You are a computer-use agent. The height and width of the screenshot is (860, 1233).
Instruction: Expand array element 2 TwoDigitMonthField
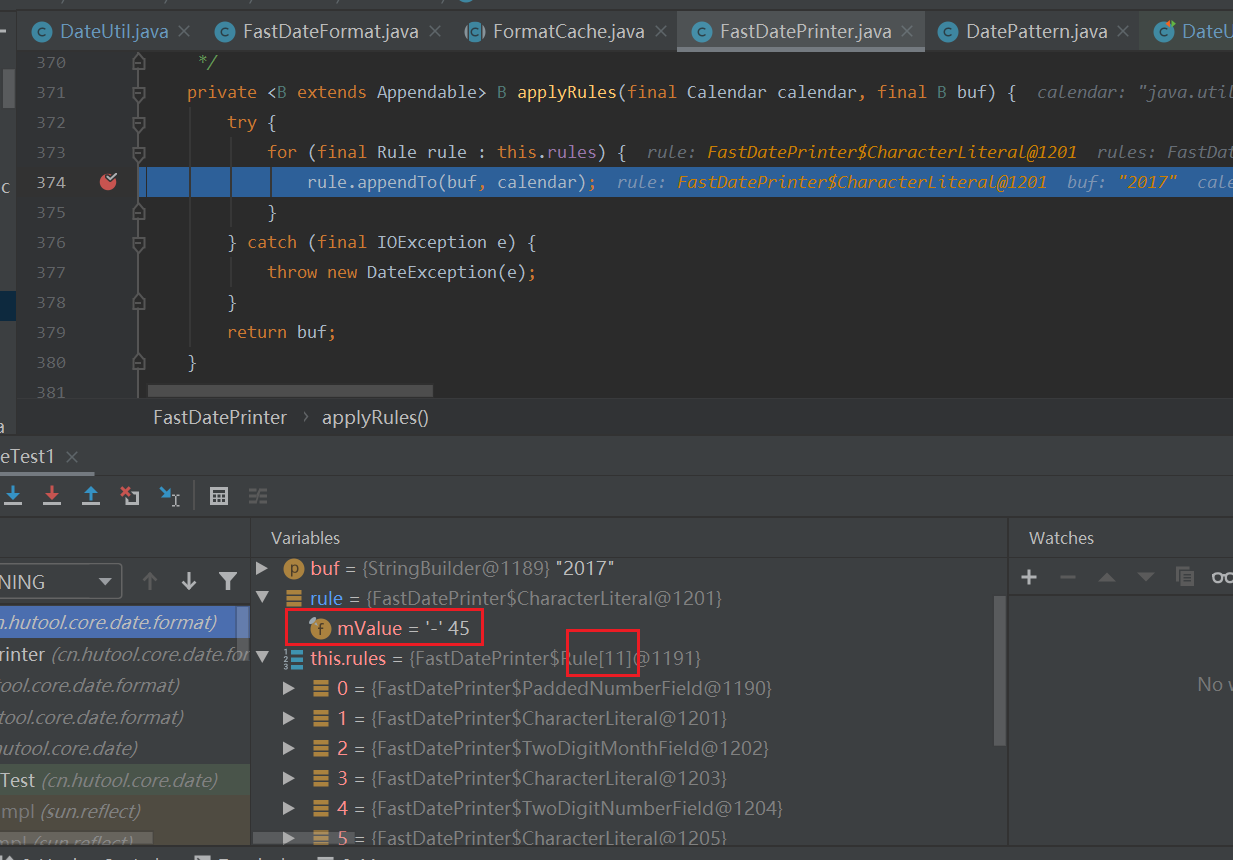pyautogui.click(x=289, y=748)
